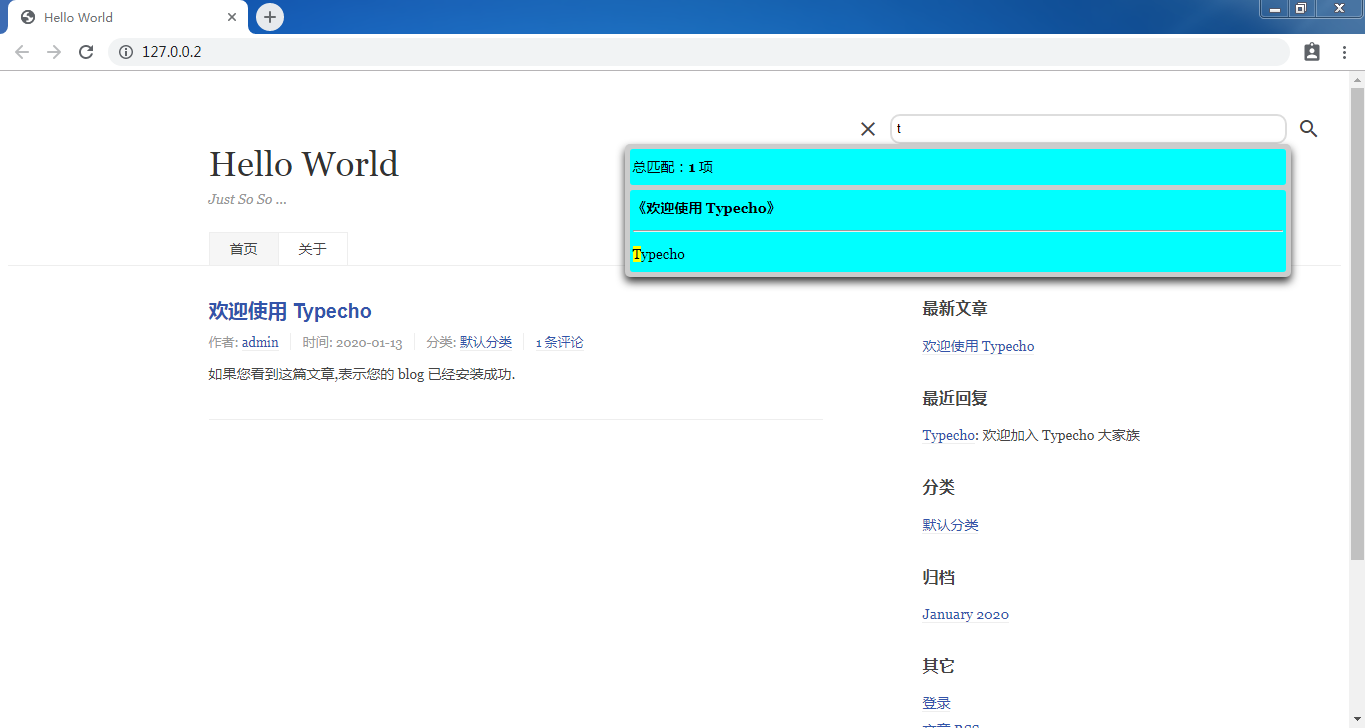Open the 关于 navigation tab
Screen dimensions: 1365x728
click(x=312, y=249)
